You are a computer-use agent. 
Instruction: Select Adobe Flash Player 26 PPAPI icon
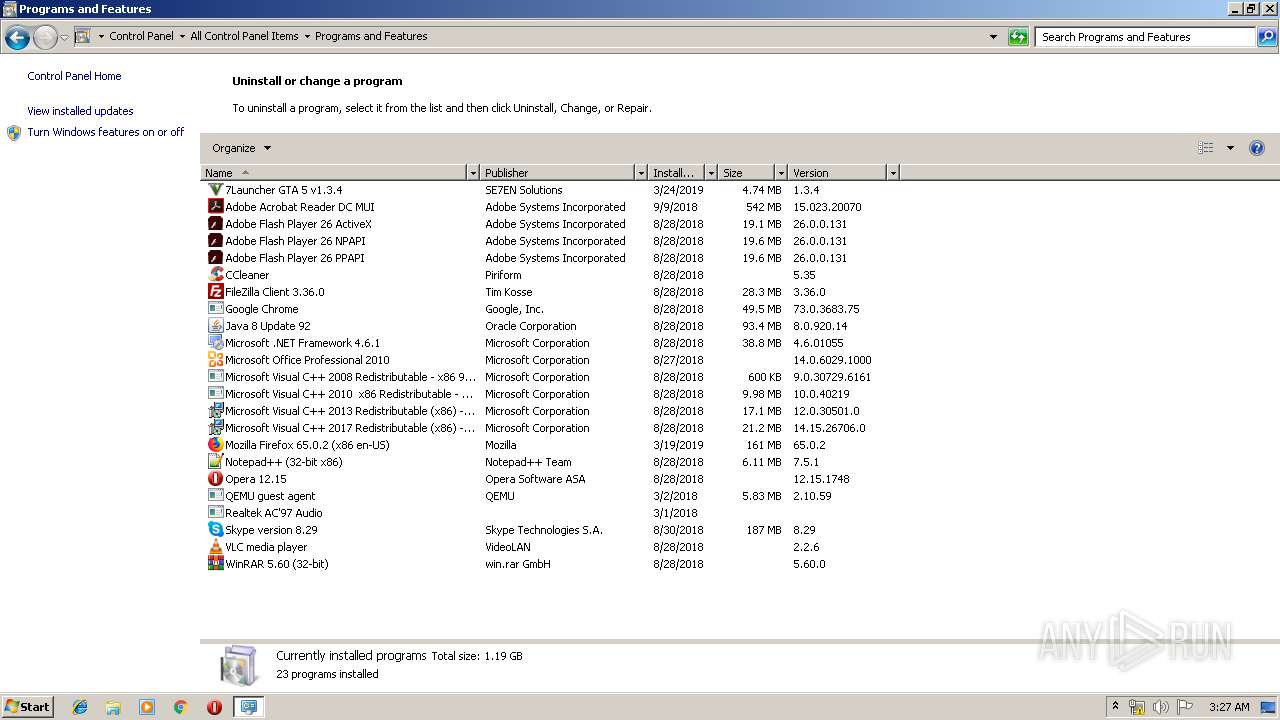click(x=215, y=258)
